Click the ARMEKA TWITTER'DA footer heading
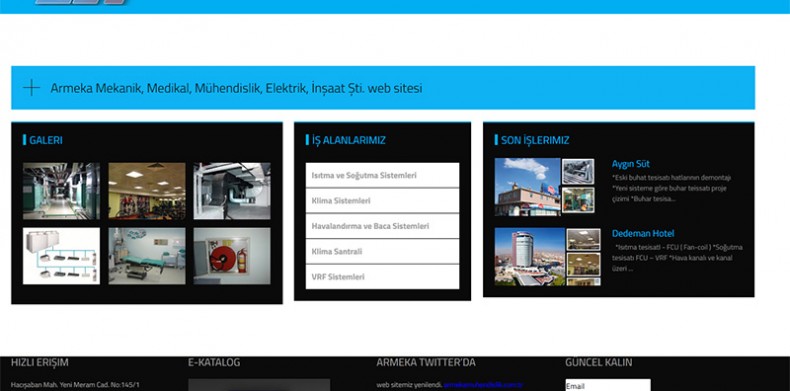Image resolution: width=790 pixels, height=391 pixels. coord(426,362)
